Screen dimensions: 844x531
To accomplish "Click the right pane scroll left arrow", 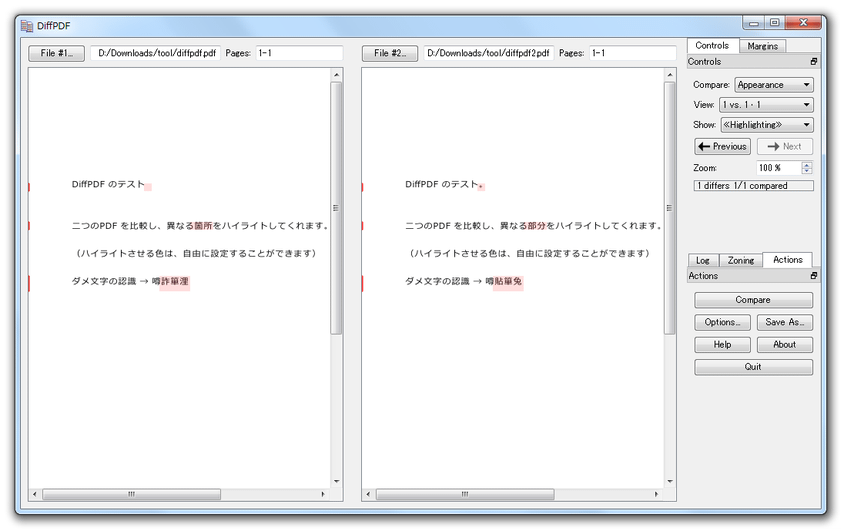I will pos(369,494).
